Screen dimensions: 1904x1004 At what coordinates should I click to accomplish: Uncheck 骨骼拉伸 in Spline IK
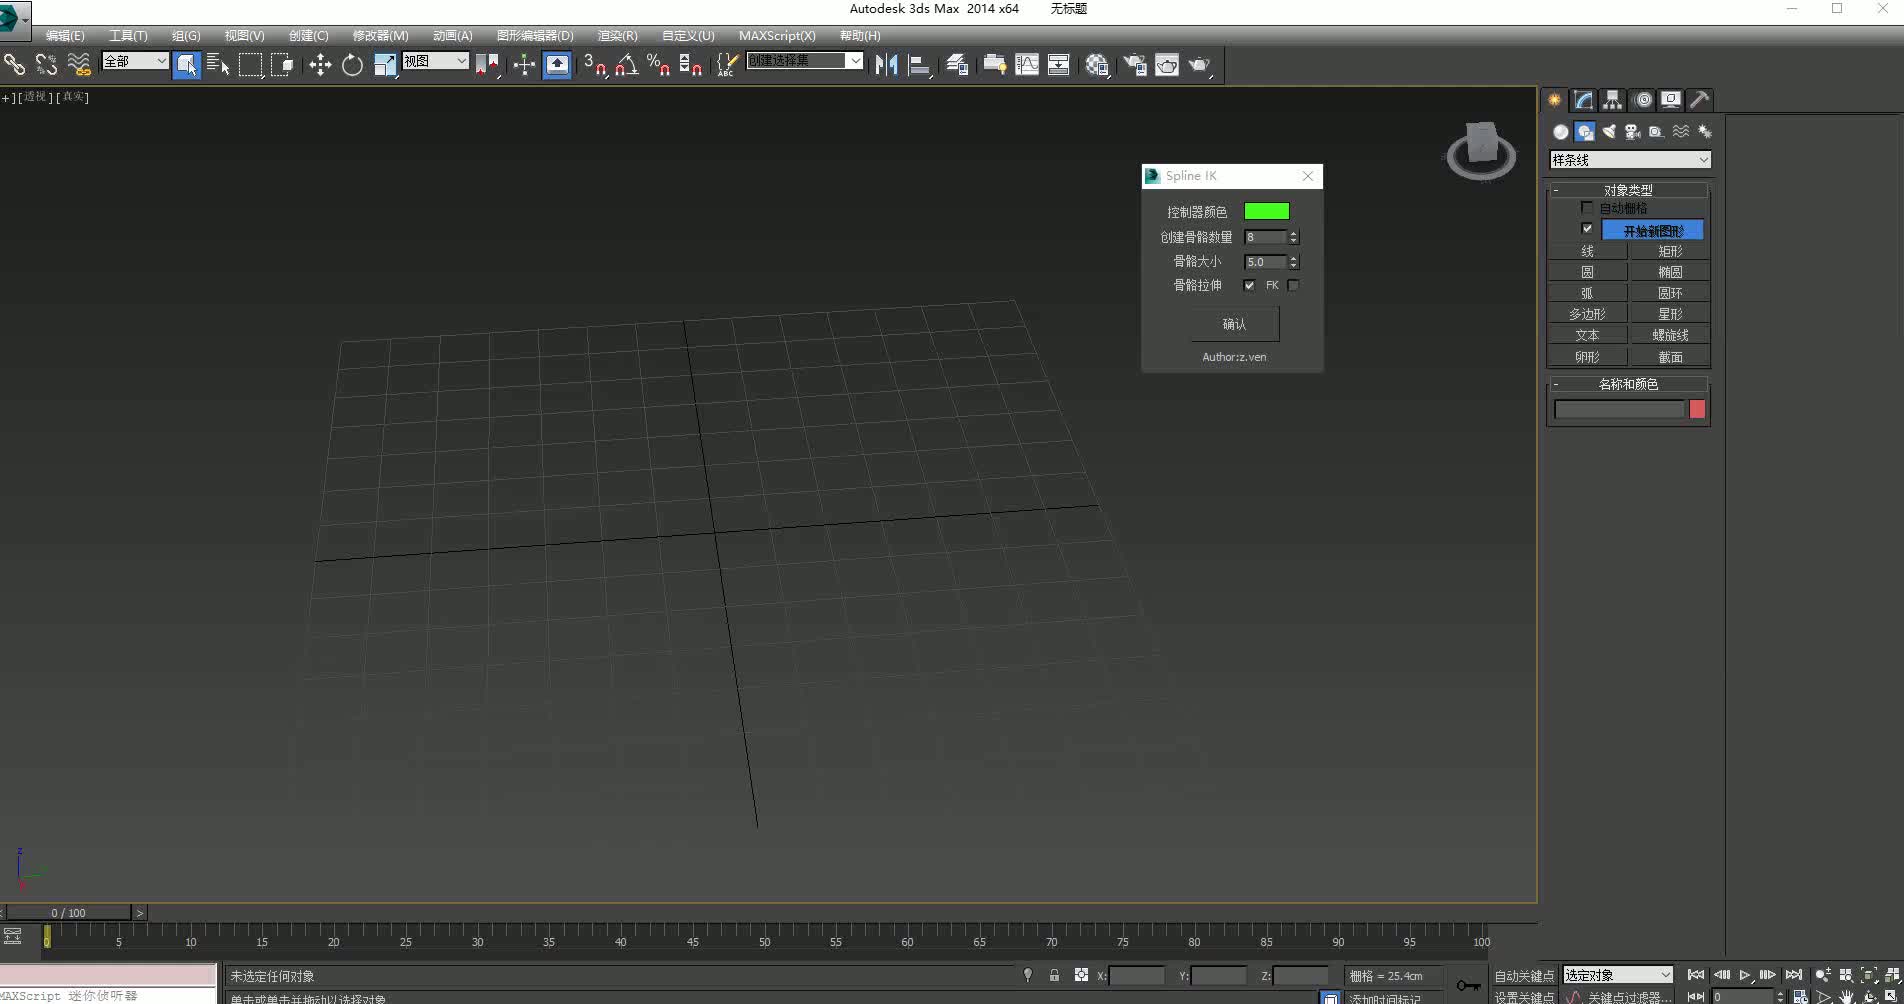[x=1249, y=285]
